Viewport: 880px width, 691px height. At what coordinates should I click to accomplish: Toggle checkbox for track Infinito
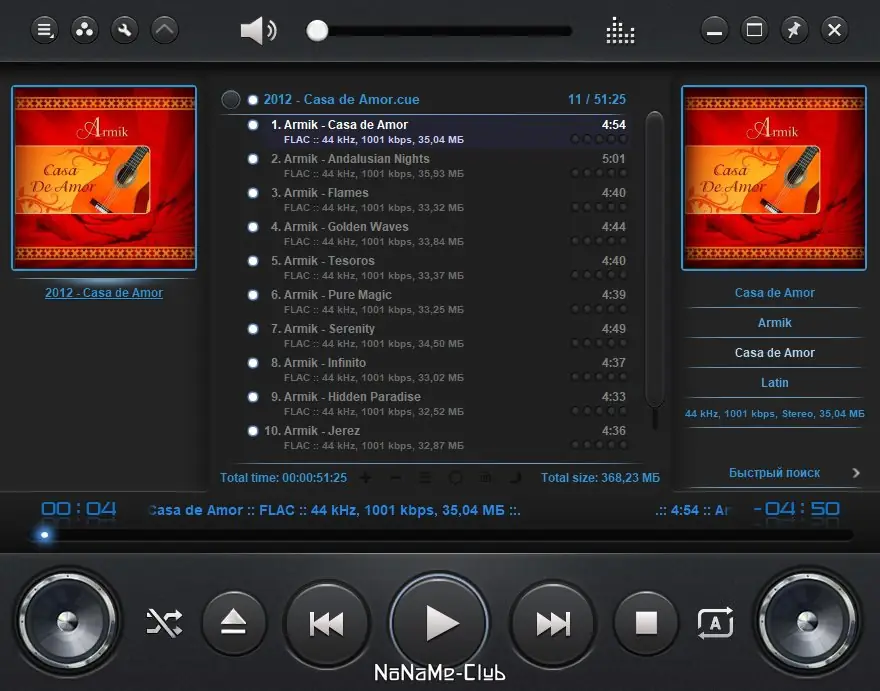[253, 363]
